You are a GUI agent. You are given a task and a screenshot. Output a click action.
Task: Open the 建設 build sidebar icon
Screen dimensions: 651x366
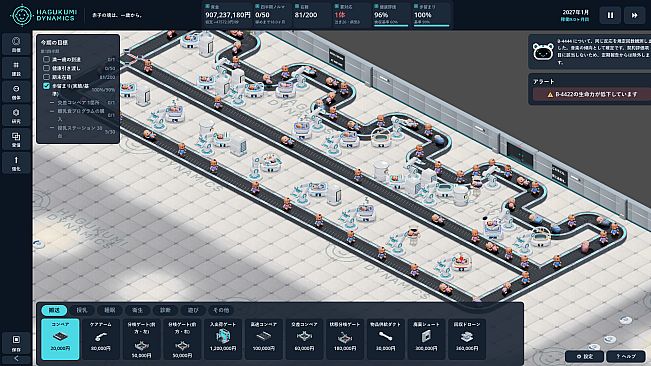click(16, 68)
